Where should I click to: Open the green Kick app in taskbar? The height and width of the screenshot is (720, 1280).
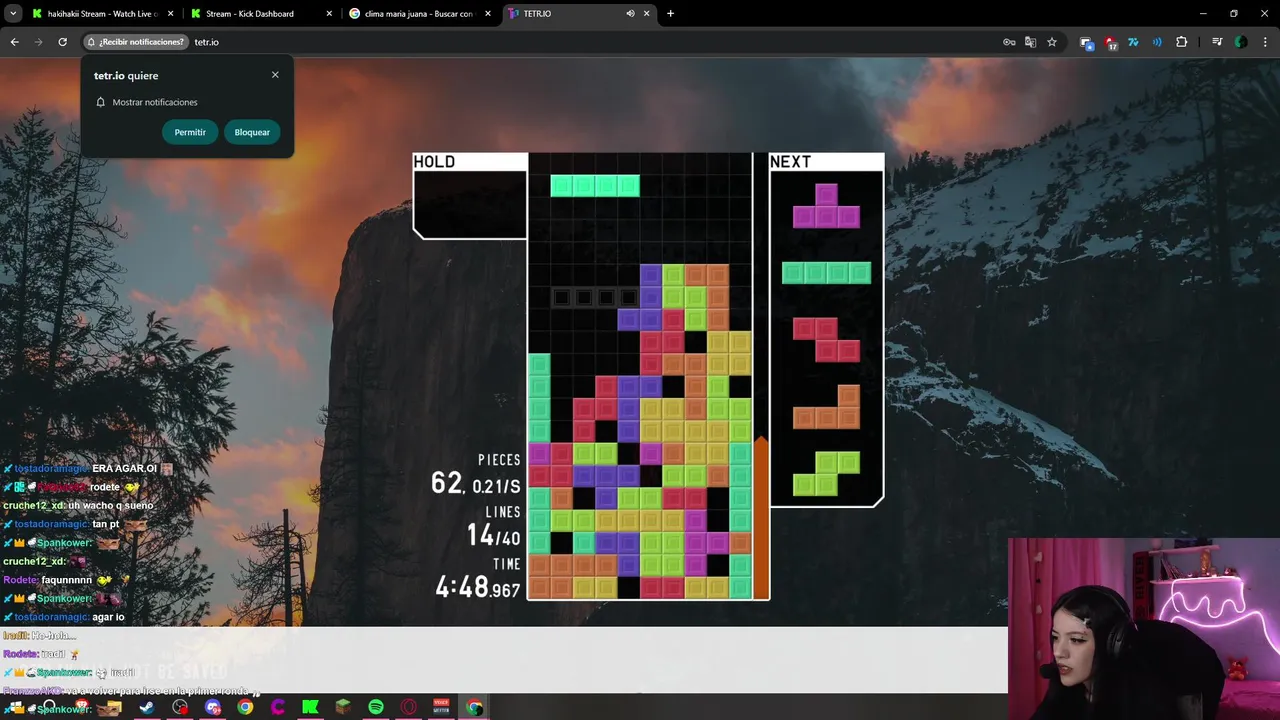coord(310,707)
